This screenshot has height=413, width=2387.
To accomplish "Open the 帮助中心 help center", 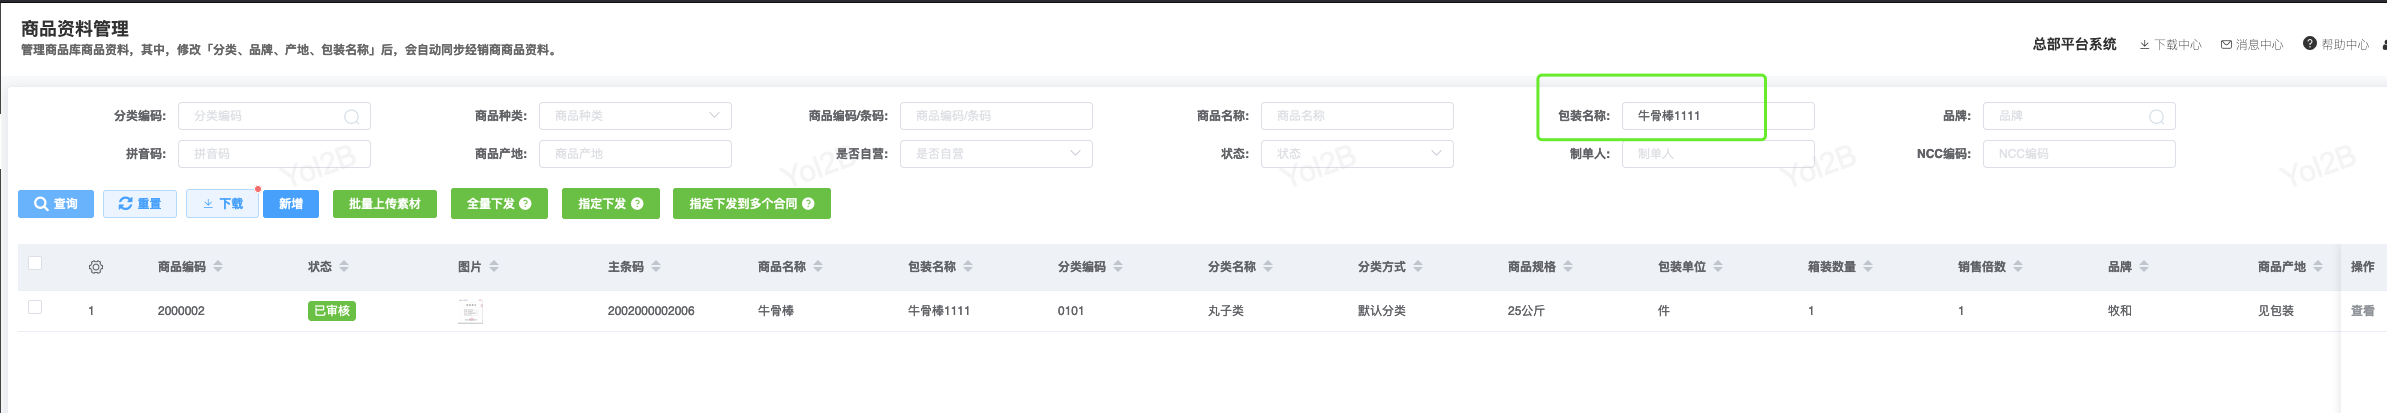I will [2336, 45].
